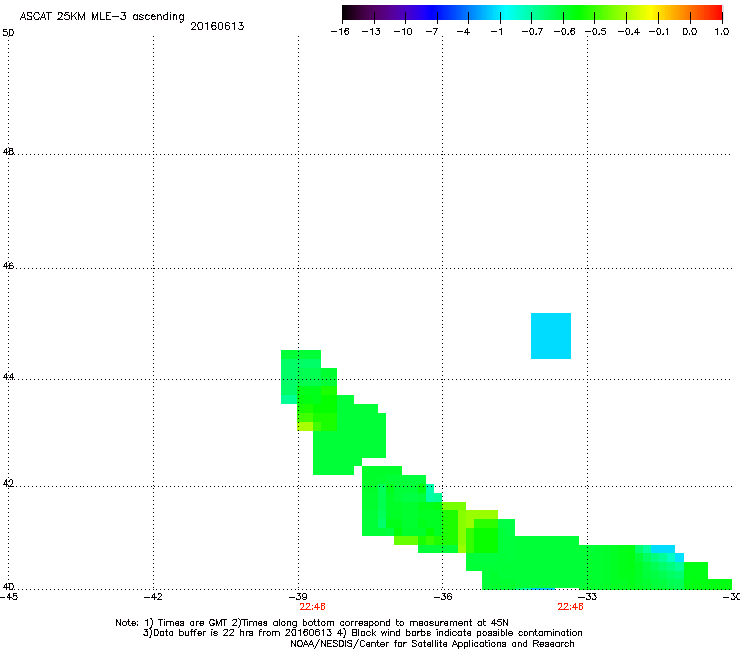This screenshot has width=740, height=650.
Task: Click the longitude axis label "-33"
Action: pos(588,597)
